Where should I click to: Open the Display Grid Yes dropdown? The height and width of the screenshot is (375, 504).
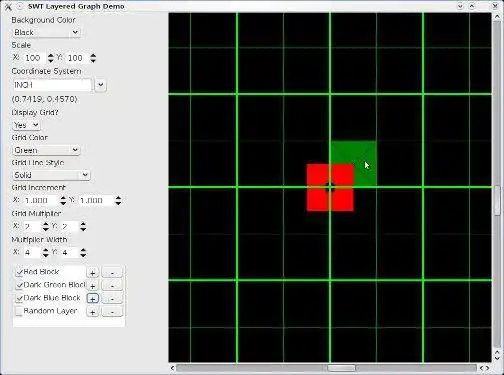point(26,125)
